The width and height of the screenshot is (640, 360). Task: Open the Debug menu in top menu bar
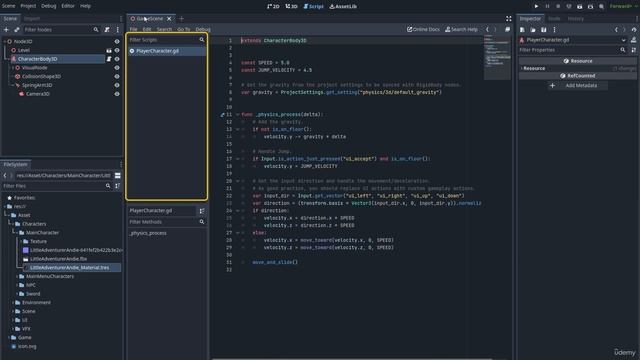[49, 6]
